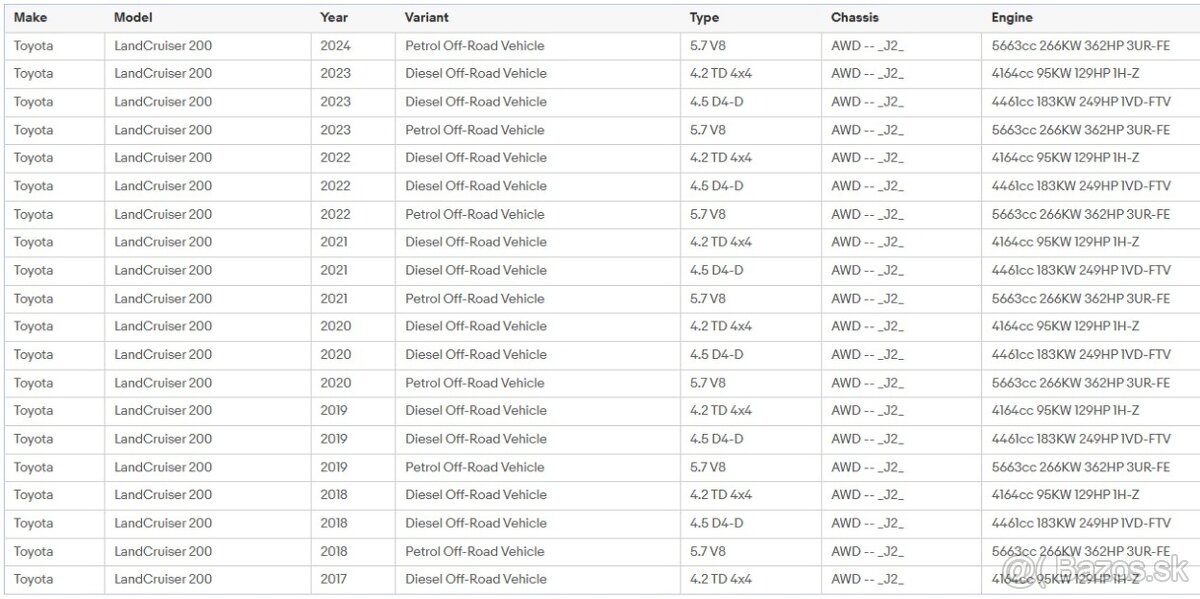
Task: Select the 4.5 D4-D type for 2022
Action: click(716, 186)
